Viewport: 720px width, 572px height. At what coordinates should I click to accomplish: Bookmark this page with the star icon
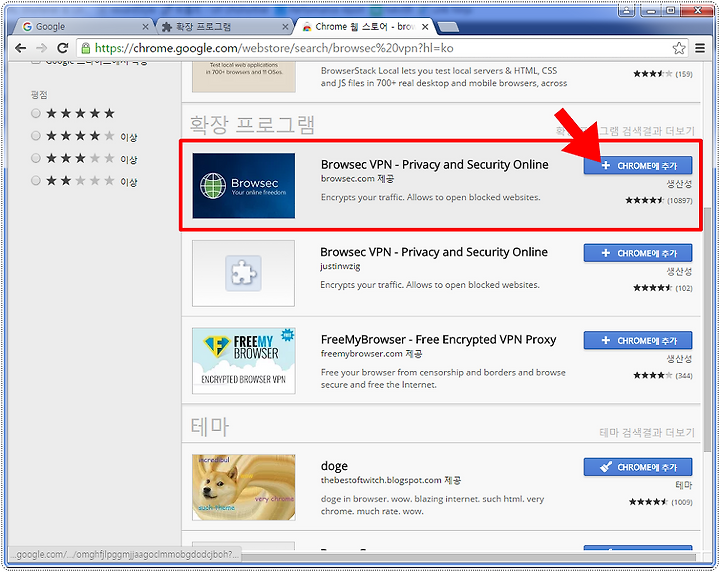pos(679,48)
